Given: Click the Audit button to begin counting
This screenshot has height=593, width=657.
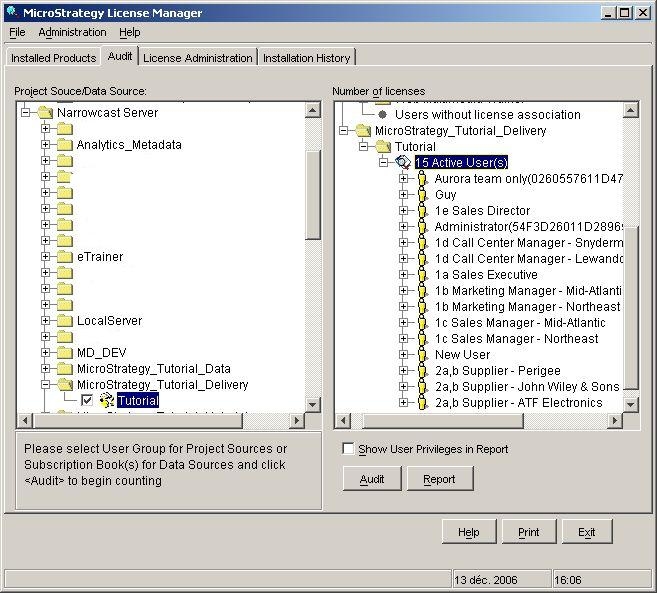Looking at the screenshot, I should (372, 479).
